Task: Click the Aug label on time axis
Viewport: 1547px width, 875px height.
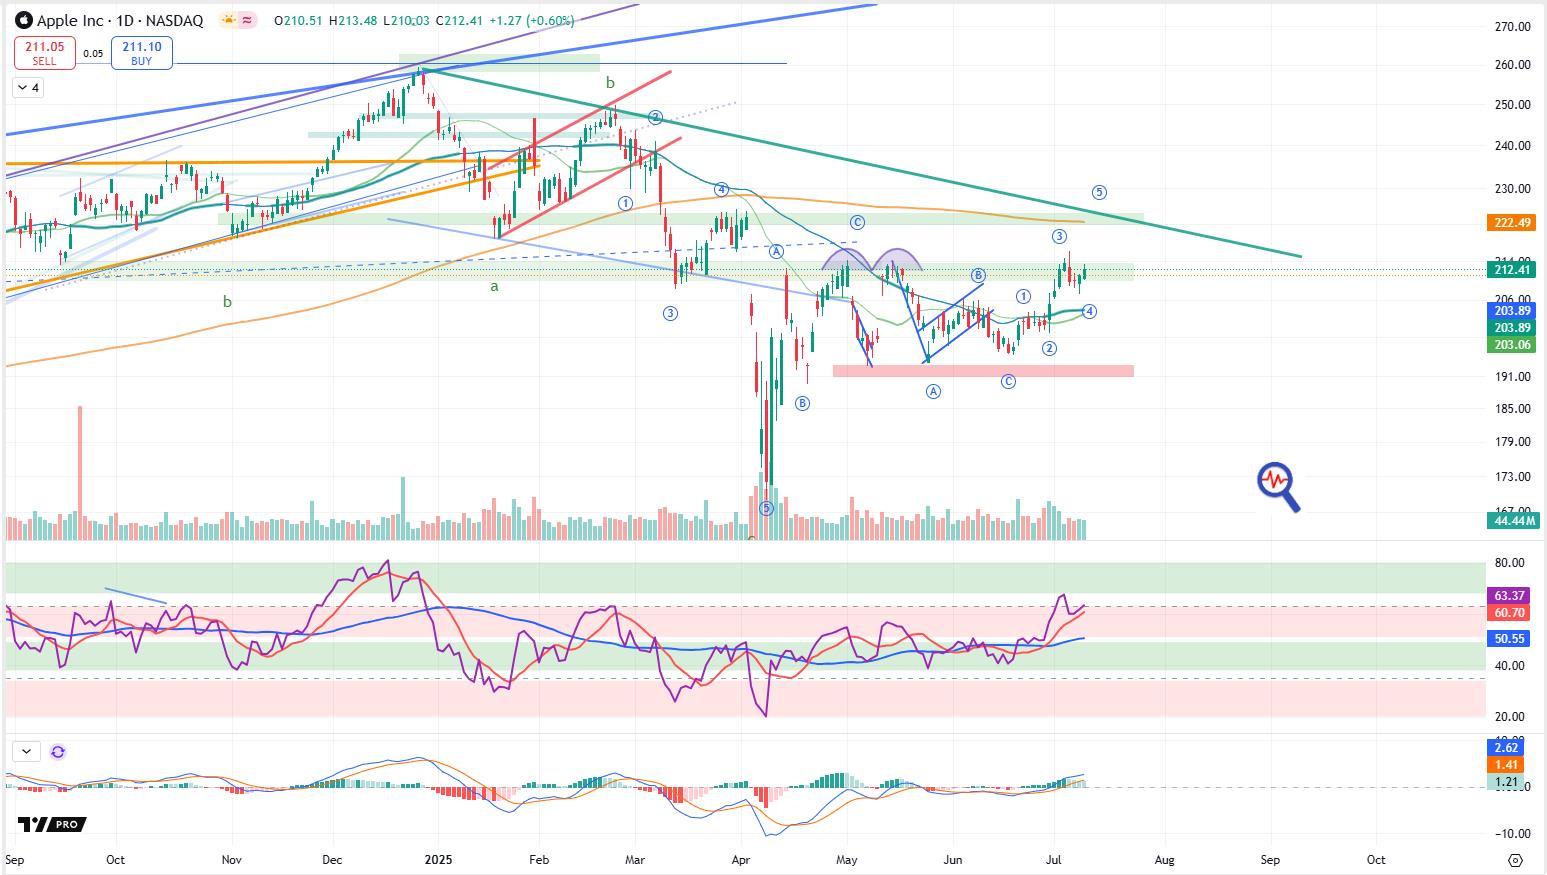Action: [1164, 859]
